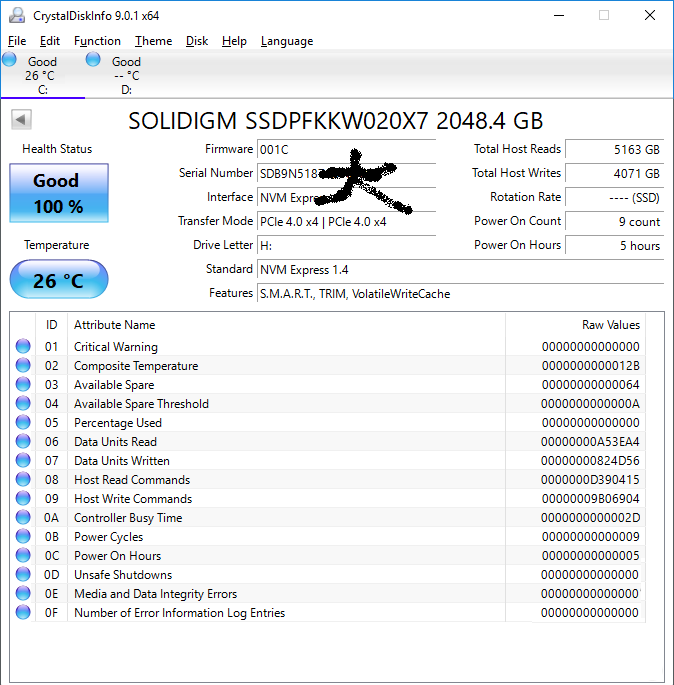
Task: Select the Unsafe Shutdowns attribute name
Action: pyautogui.click(x=123, y=574)
